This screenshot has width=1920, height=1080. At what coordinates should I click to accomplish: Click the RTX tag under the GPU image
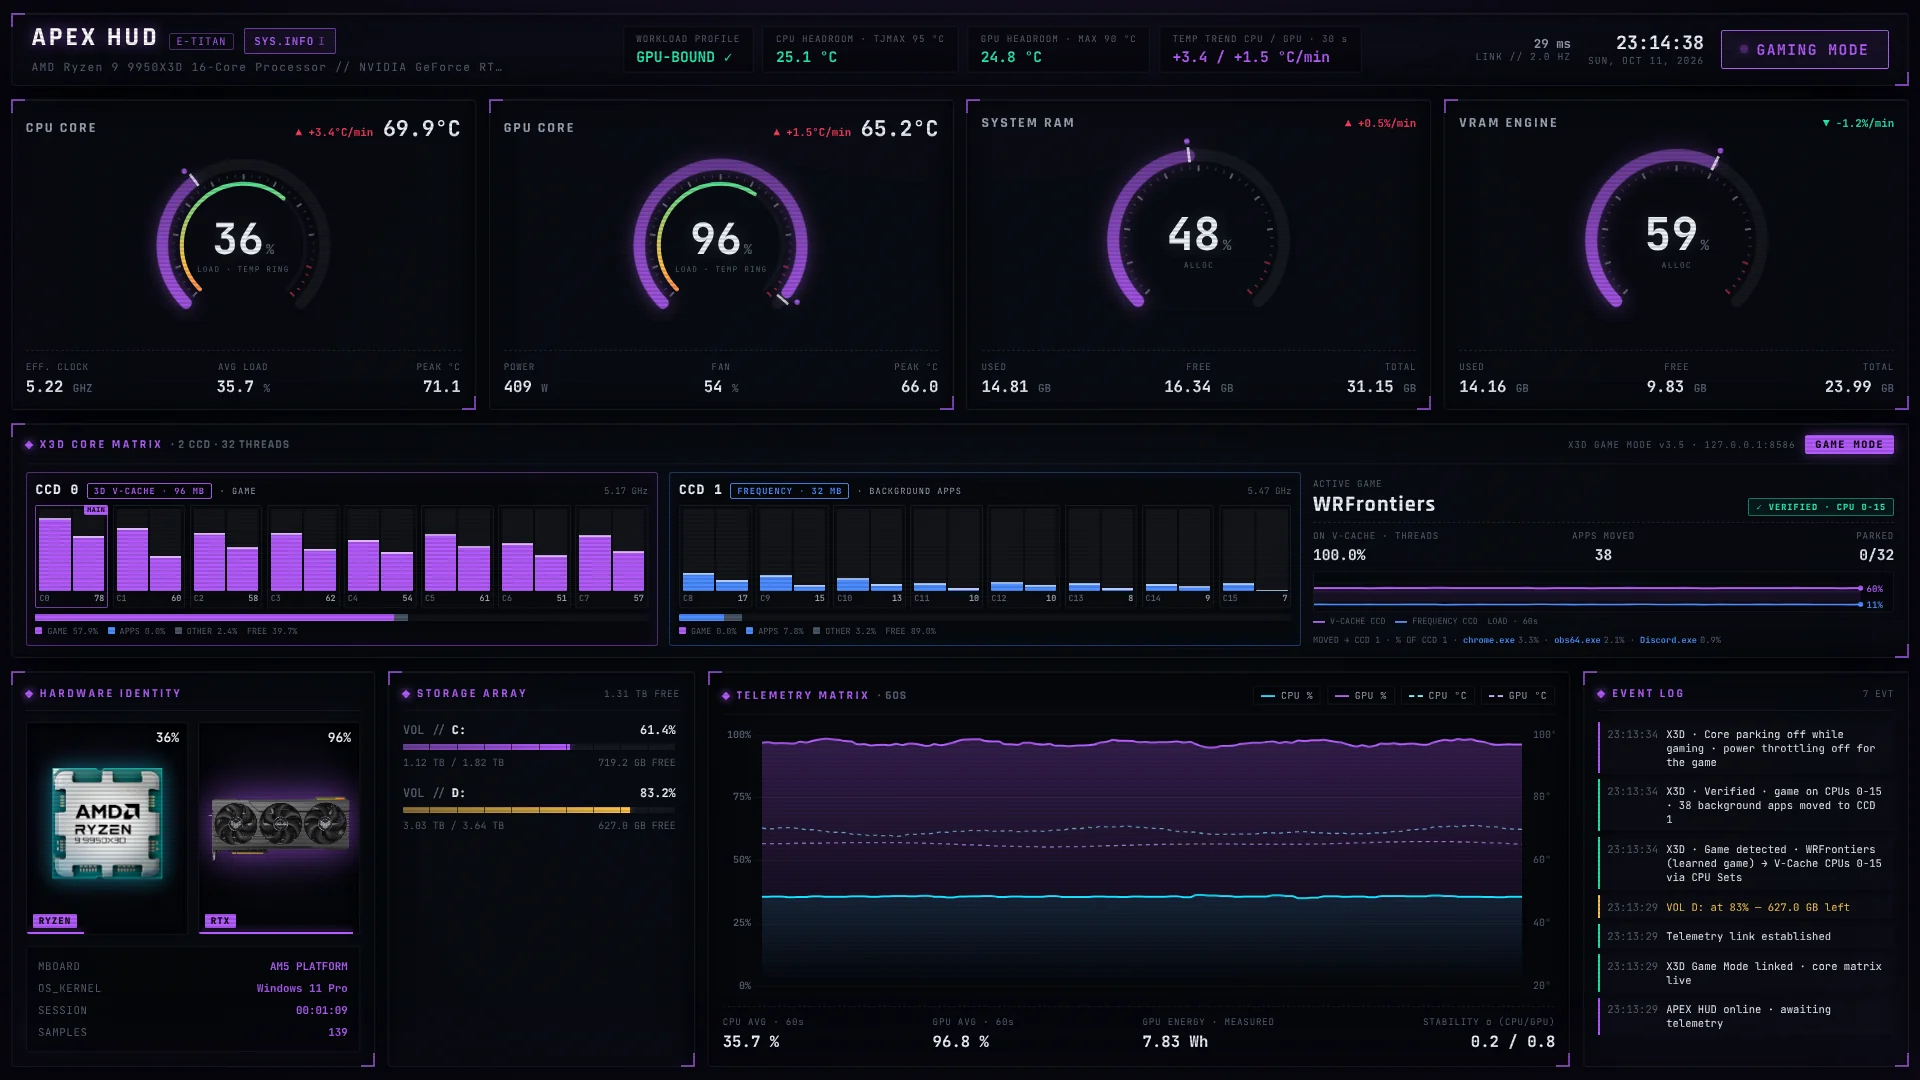tap(220, 921)
